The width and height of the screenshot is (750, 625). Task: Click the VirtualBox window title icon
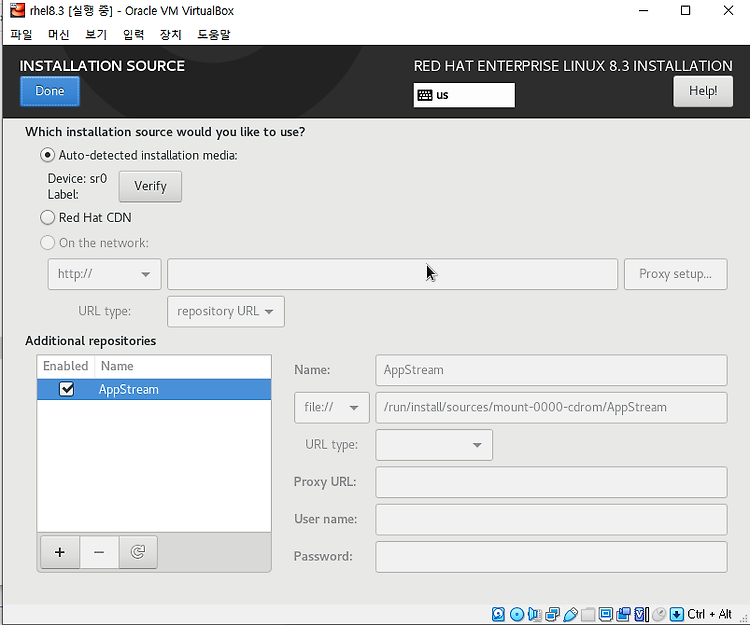(17, 10)
